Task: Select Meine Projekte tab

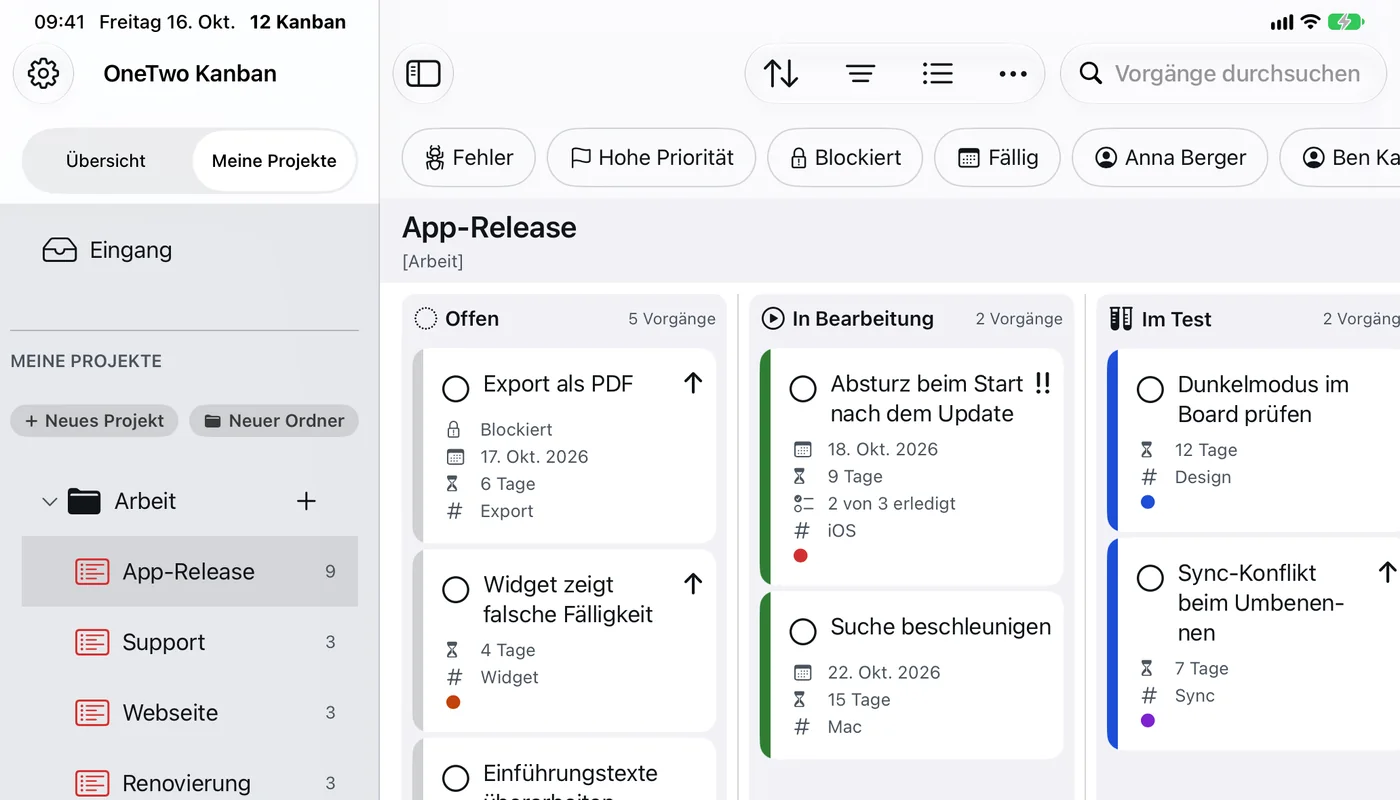Action: 274,160
